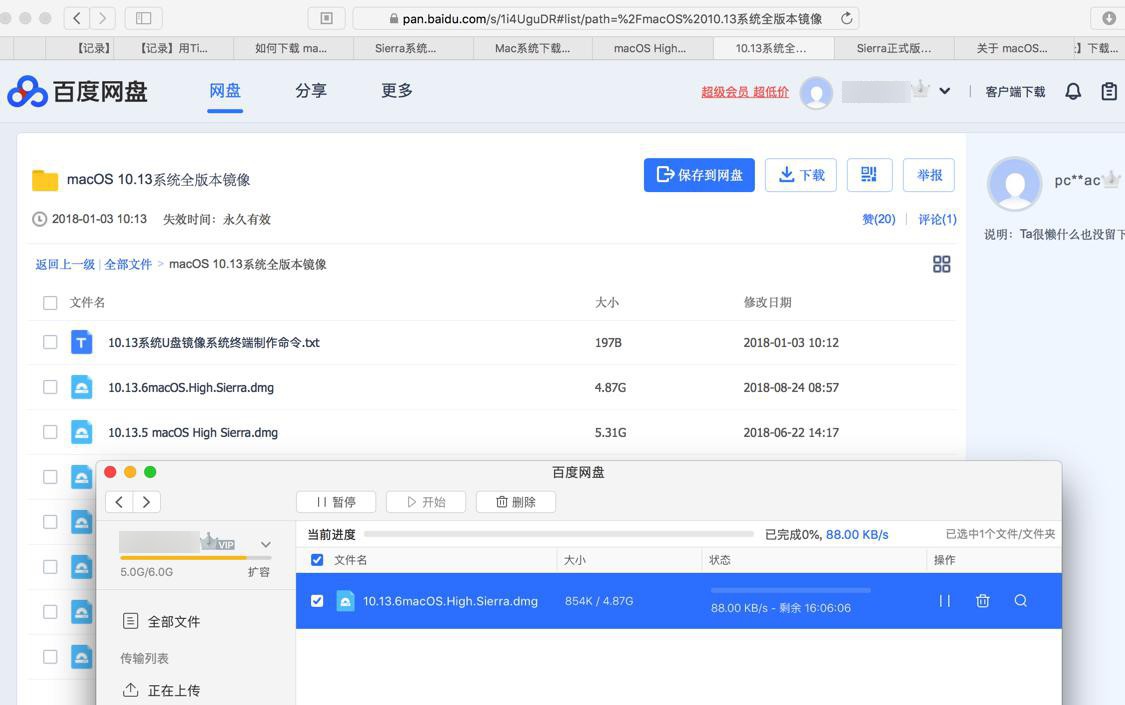Screen dimensions: 1125x705
Task: Switch to grid view icon
Action: pos(941,264)
